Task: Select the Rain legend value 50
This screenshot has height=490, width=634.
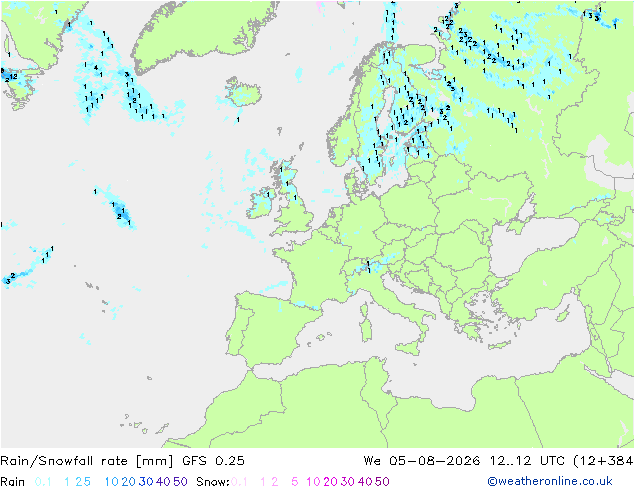Action: coord(180,482)
